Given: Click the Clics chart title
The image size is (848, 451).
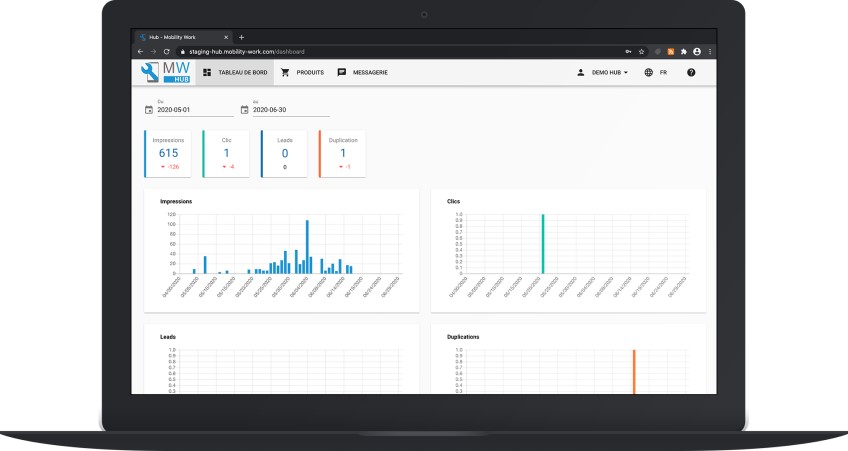Looking at the screenshot, I should (x=453, y=201).
